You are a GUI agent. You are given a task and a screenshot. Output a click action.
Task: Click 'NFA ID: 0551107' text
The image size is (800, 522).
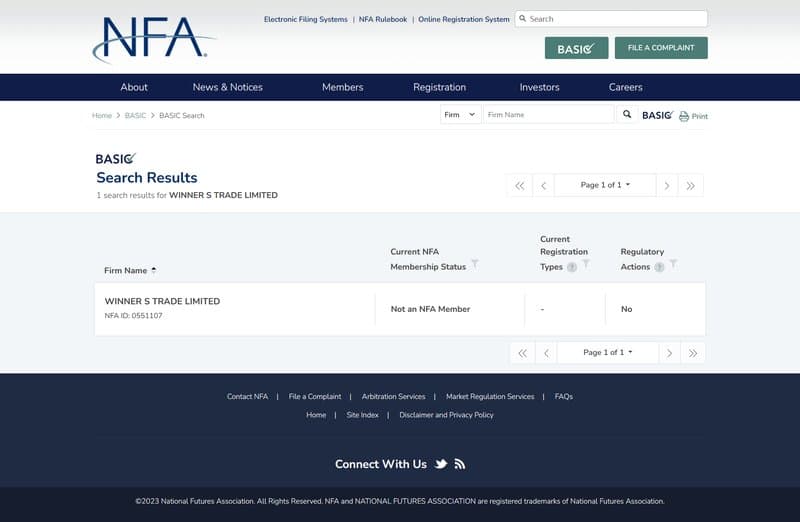click(133, 315)
